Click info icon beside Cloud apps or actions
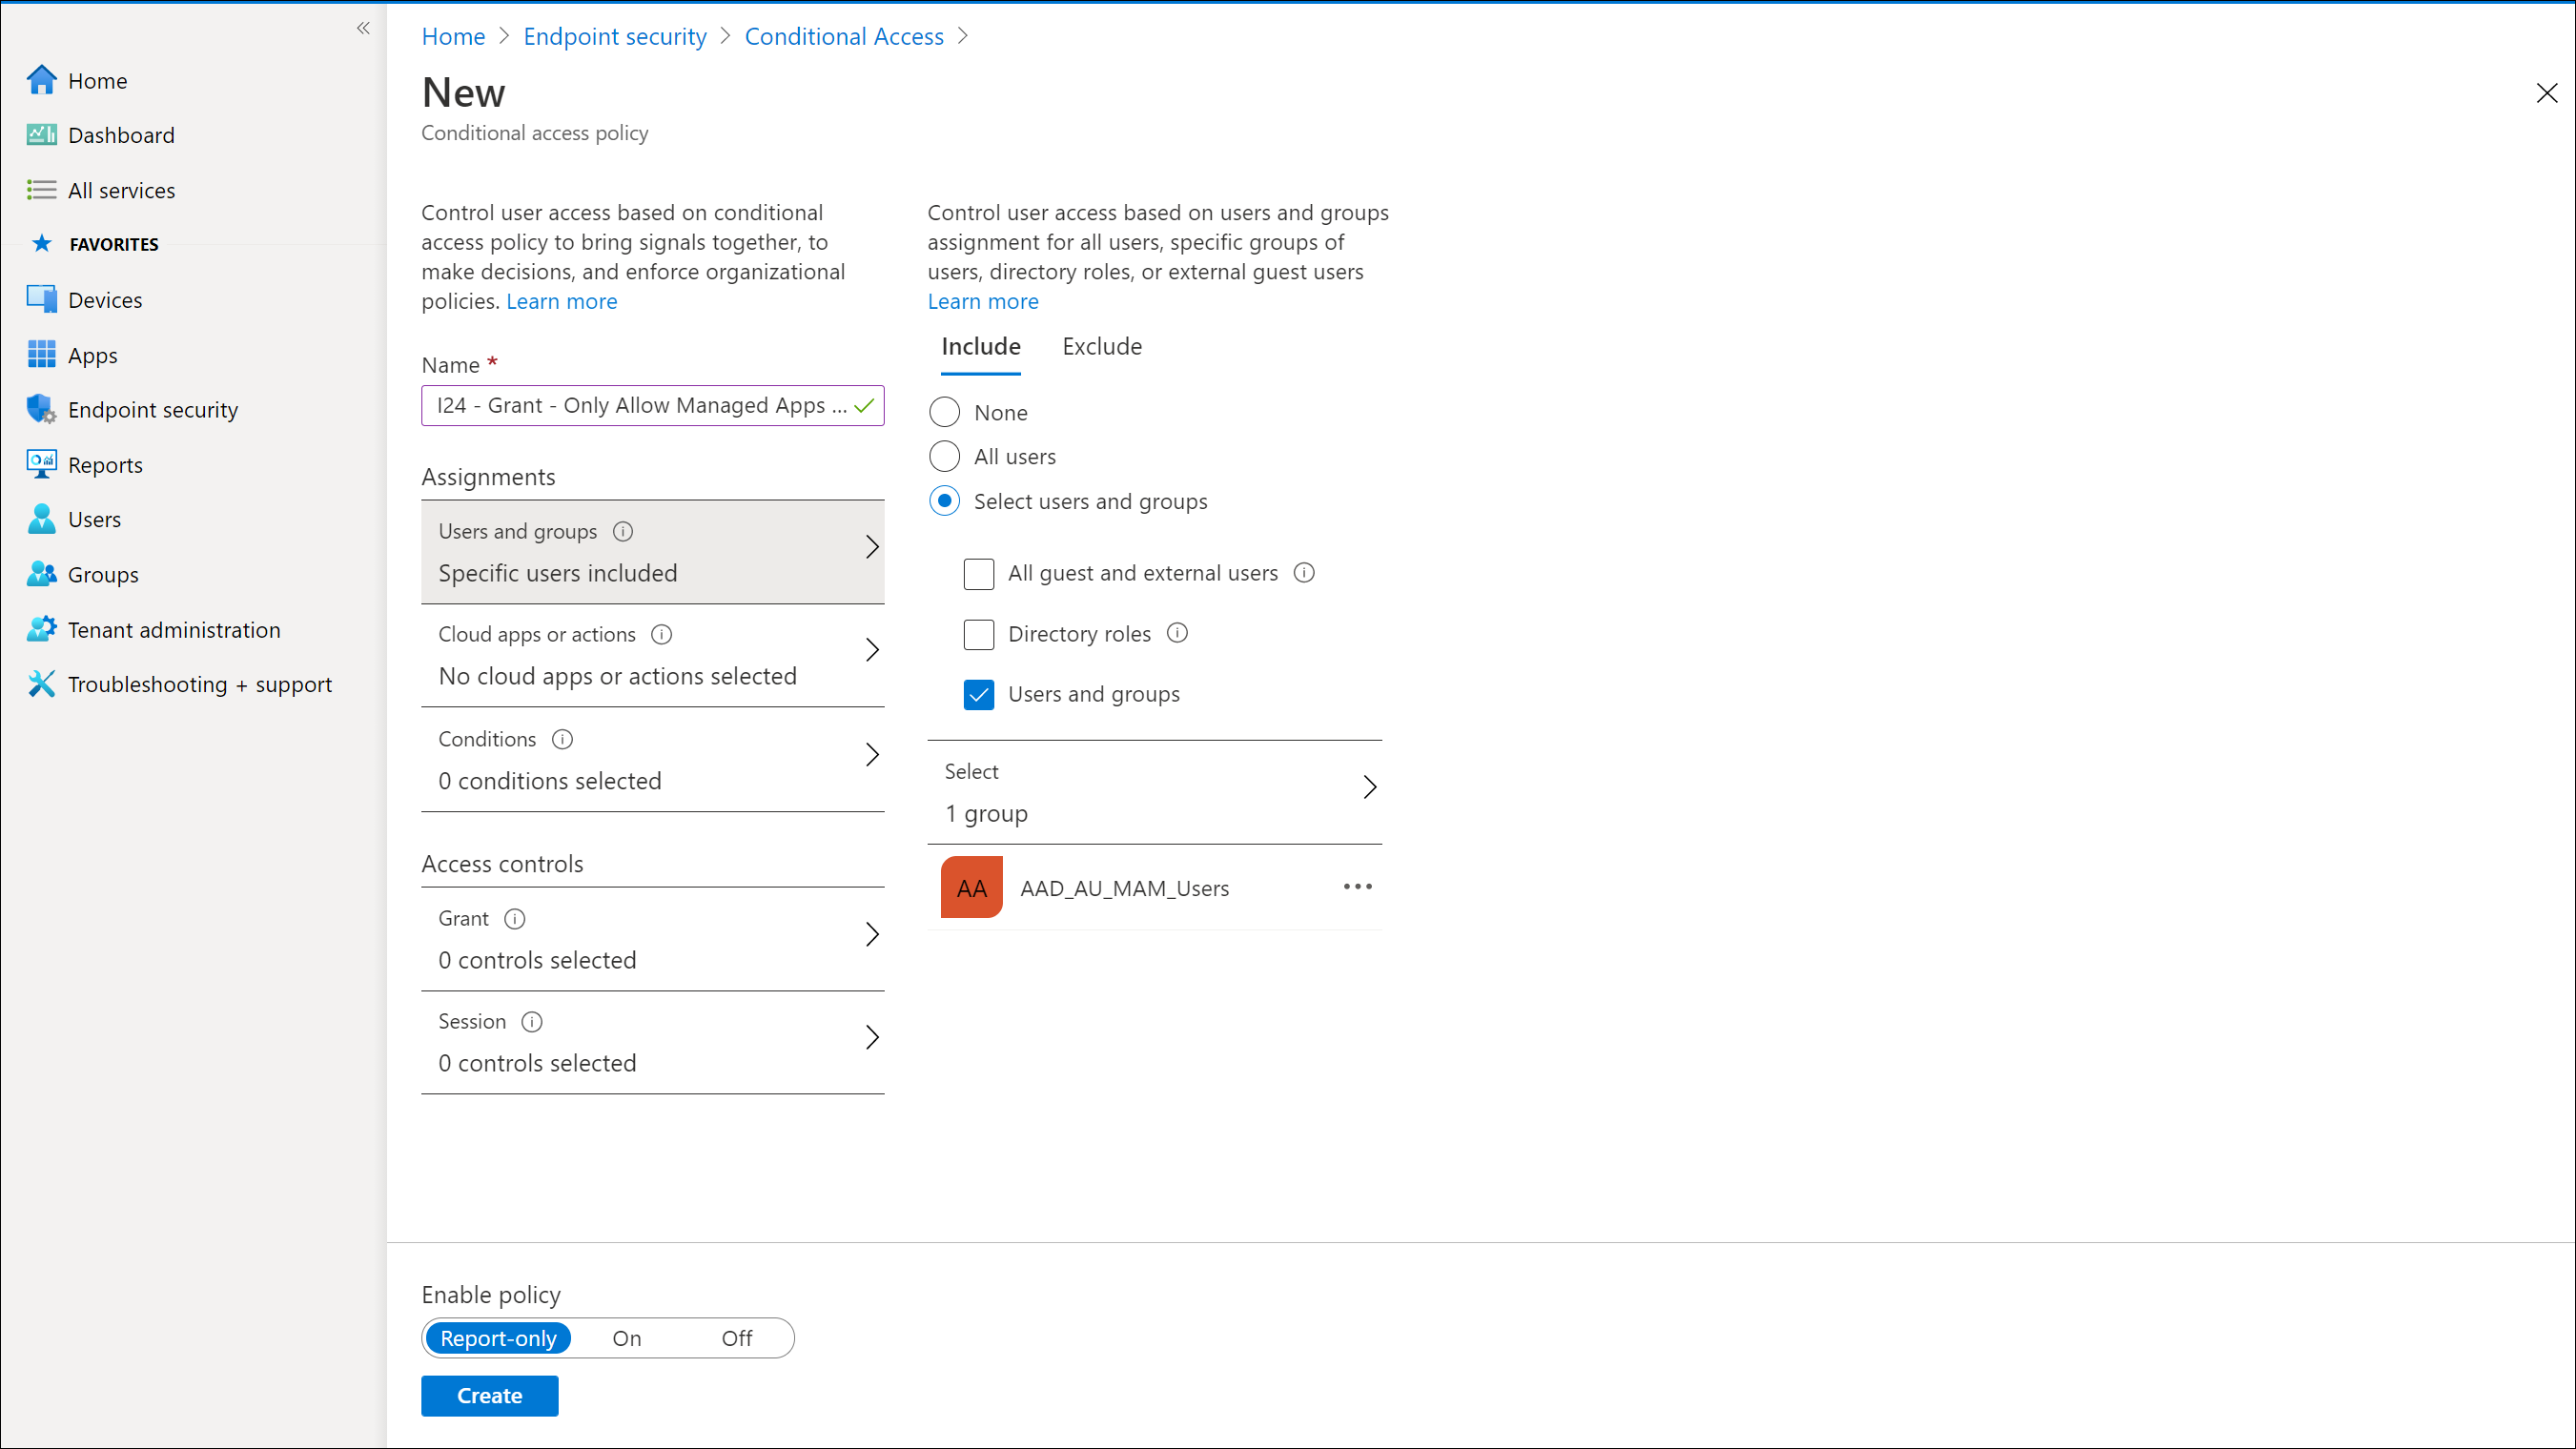The width and height of the screenshot is (2576, 1449). point(661,634)
